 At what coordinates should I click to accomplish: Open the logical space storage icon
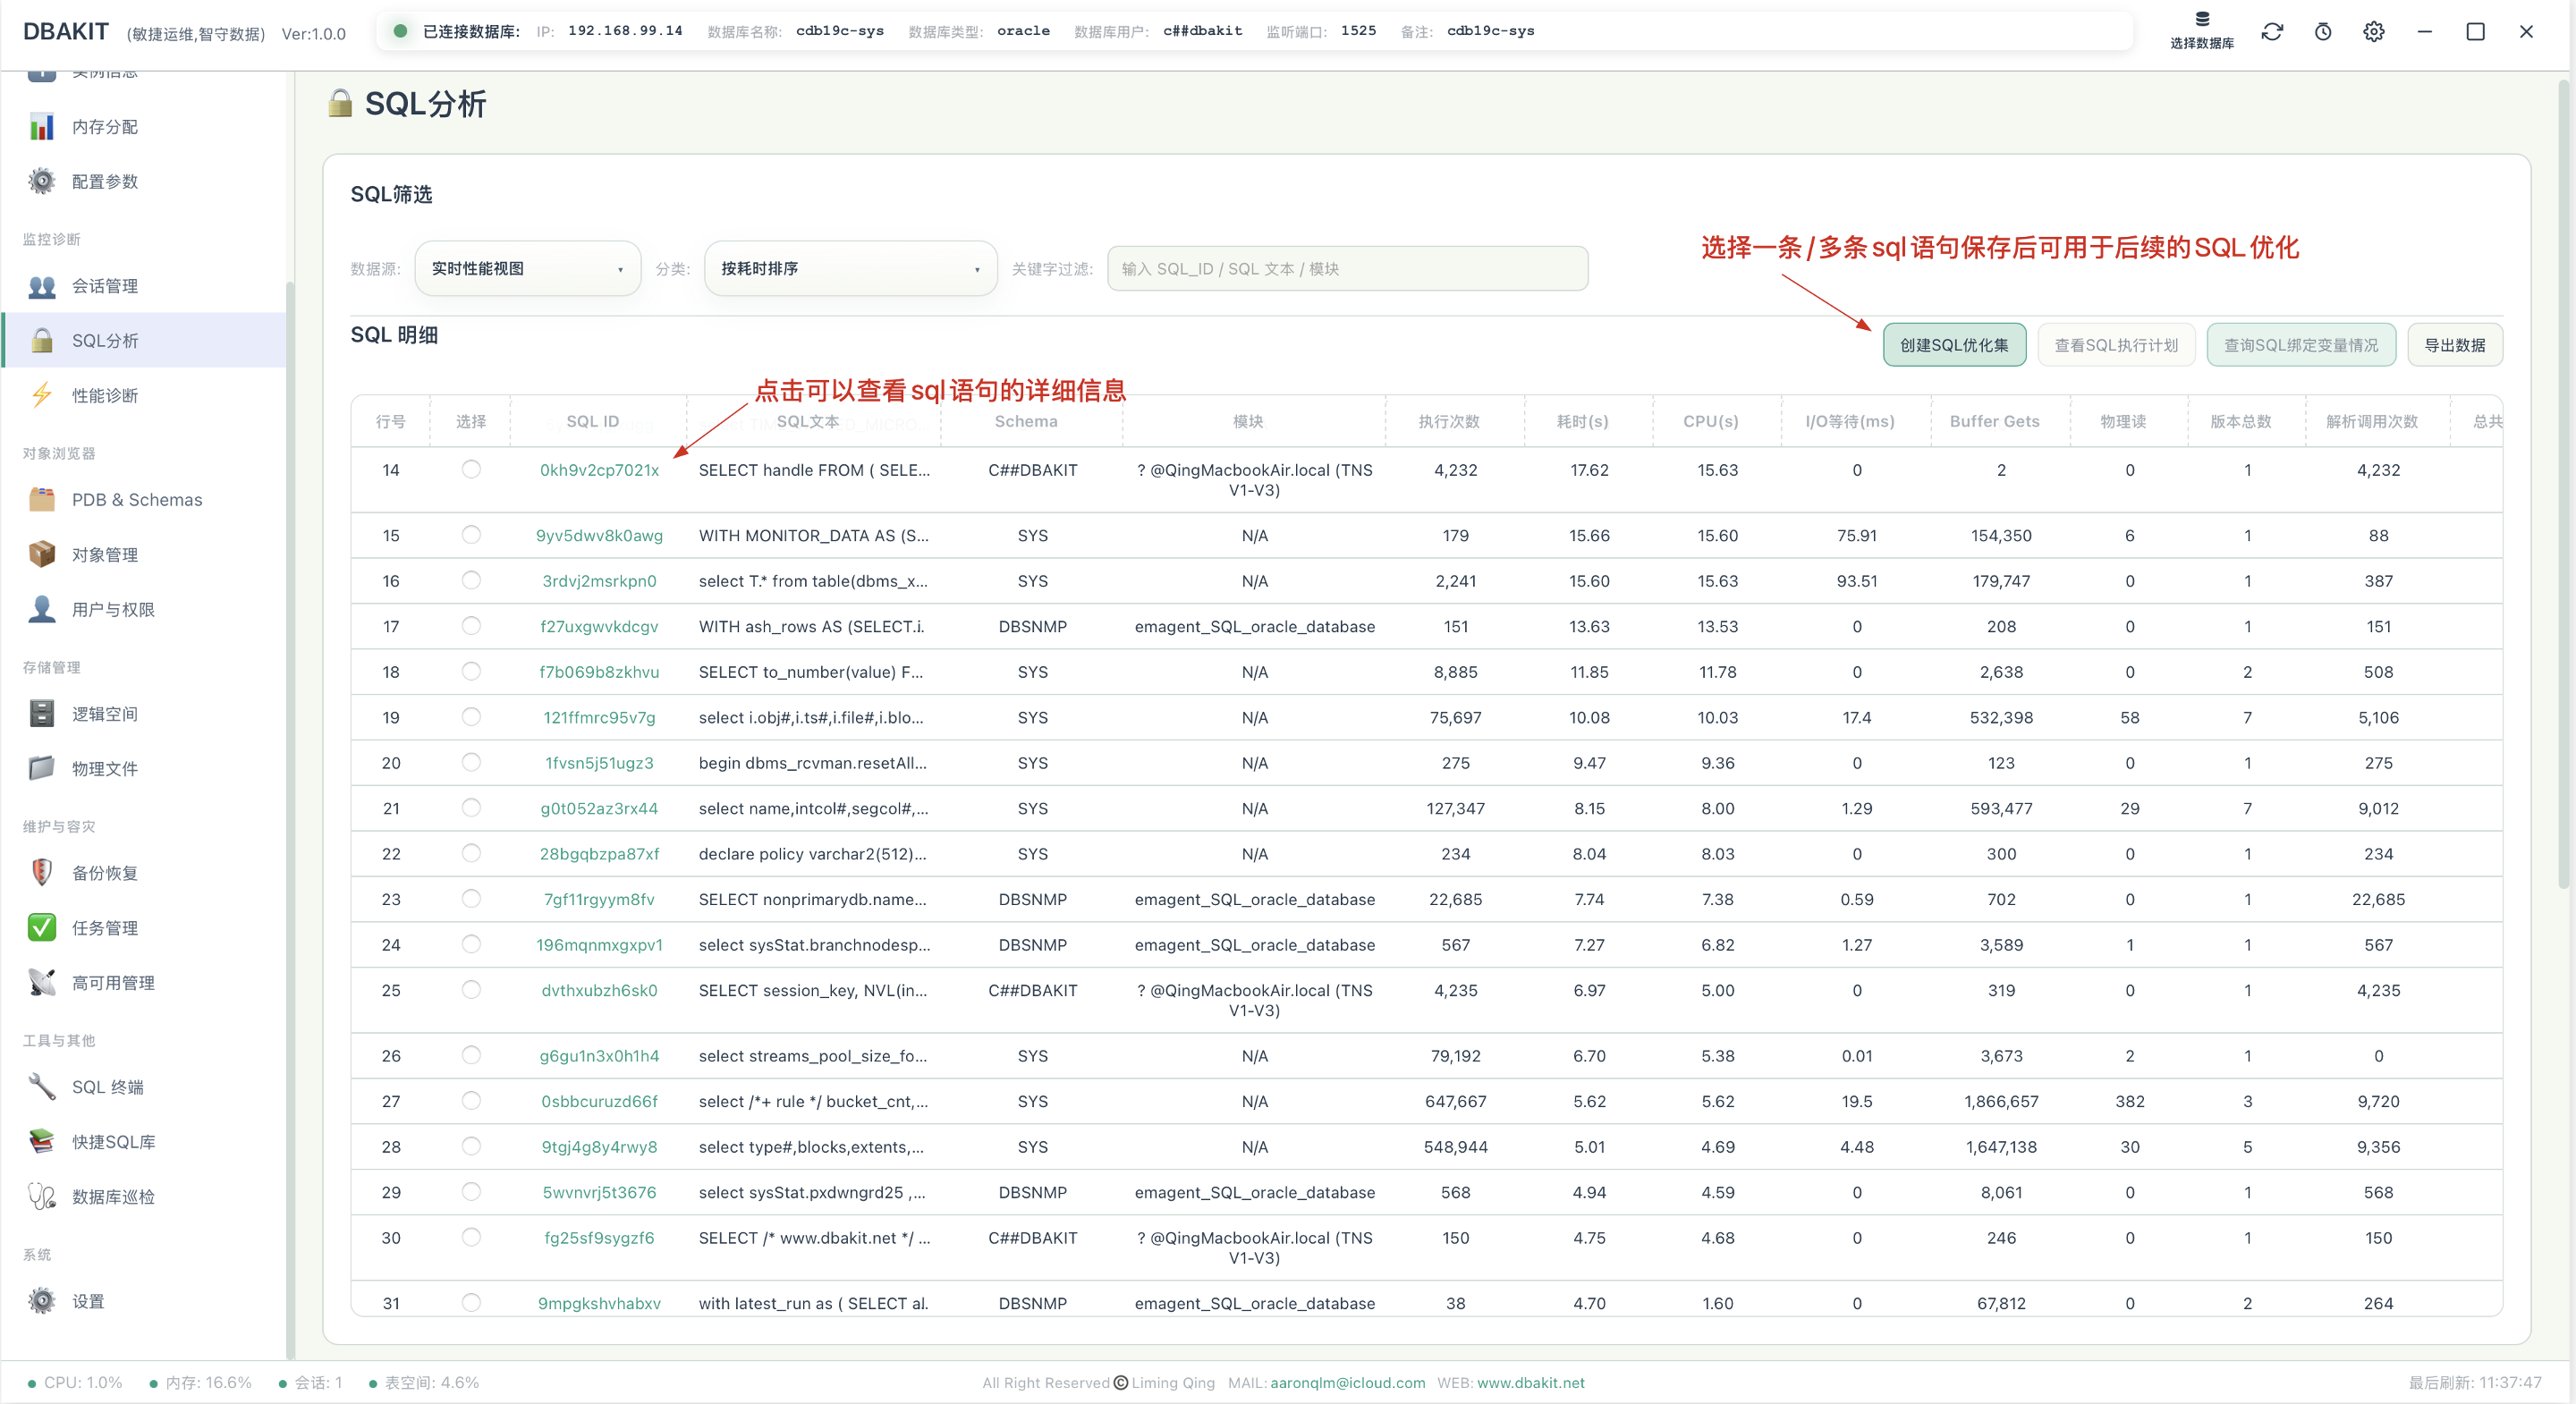coord(41,713)
